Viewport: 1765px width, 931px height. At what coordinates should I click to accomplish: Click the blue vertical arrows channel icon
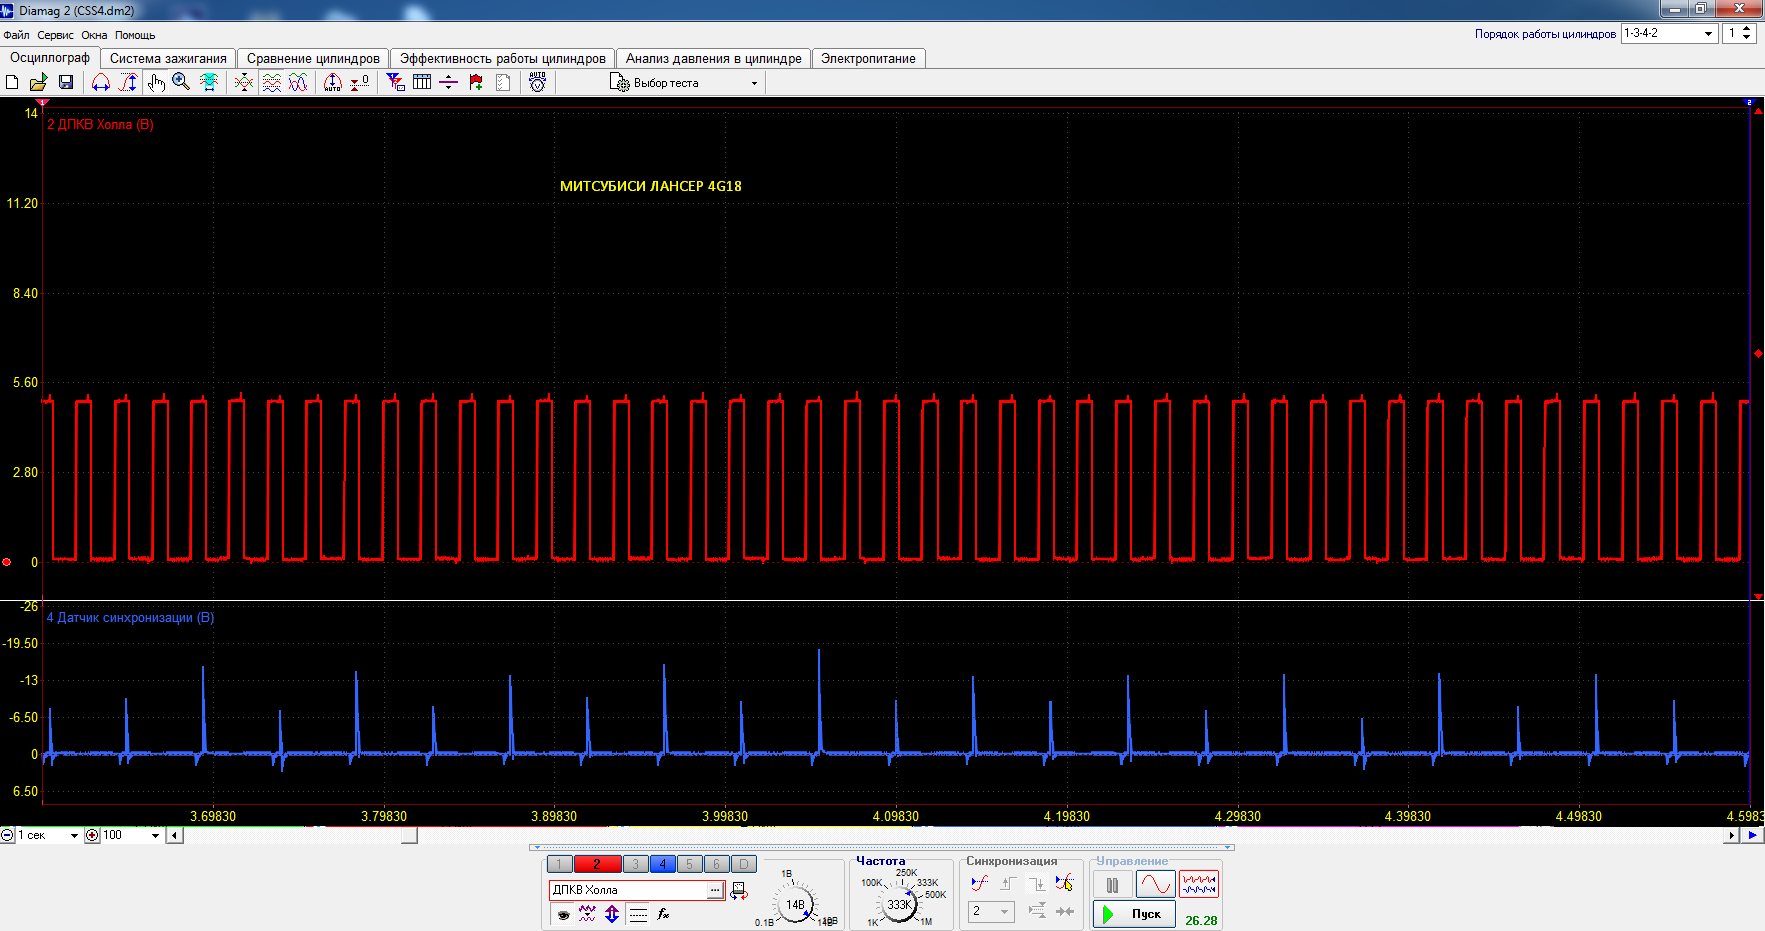[612, 914]
